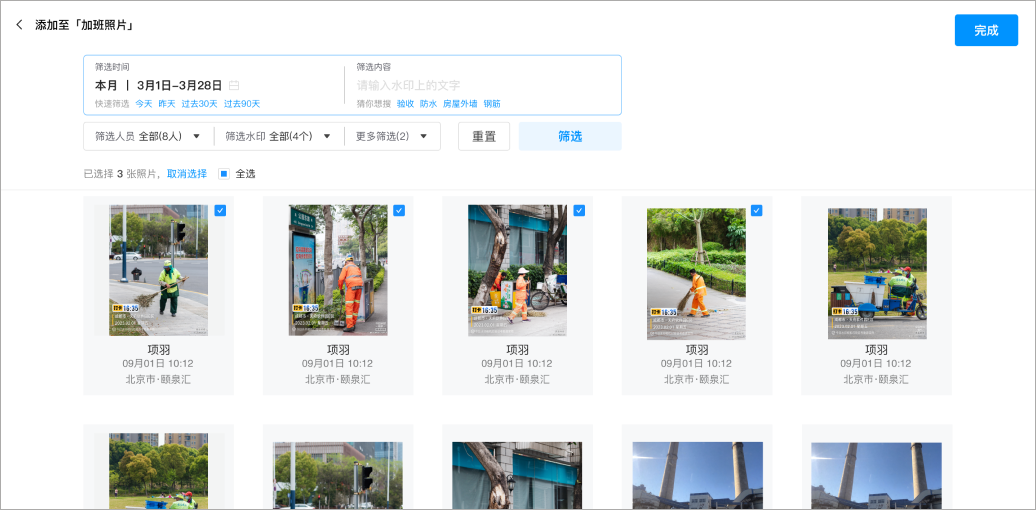
Task: Uncheck the first photo's checkbox
Action: [x=220, y=211]
